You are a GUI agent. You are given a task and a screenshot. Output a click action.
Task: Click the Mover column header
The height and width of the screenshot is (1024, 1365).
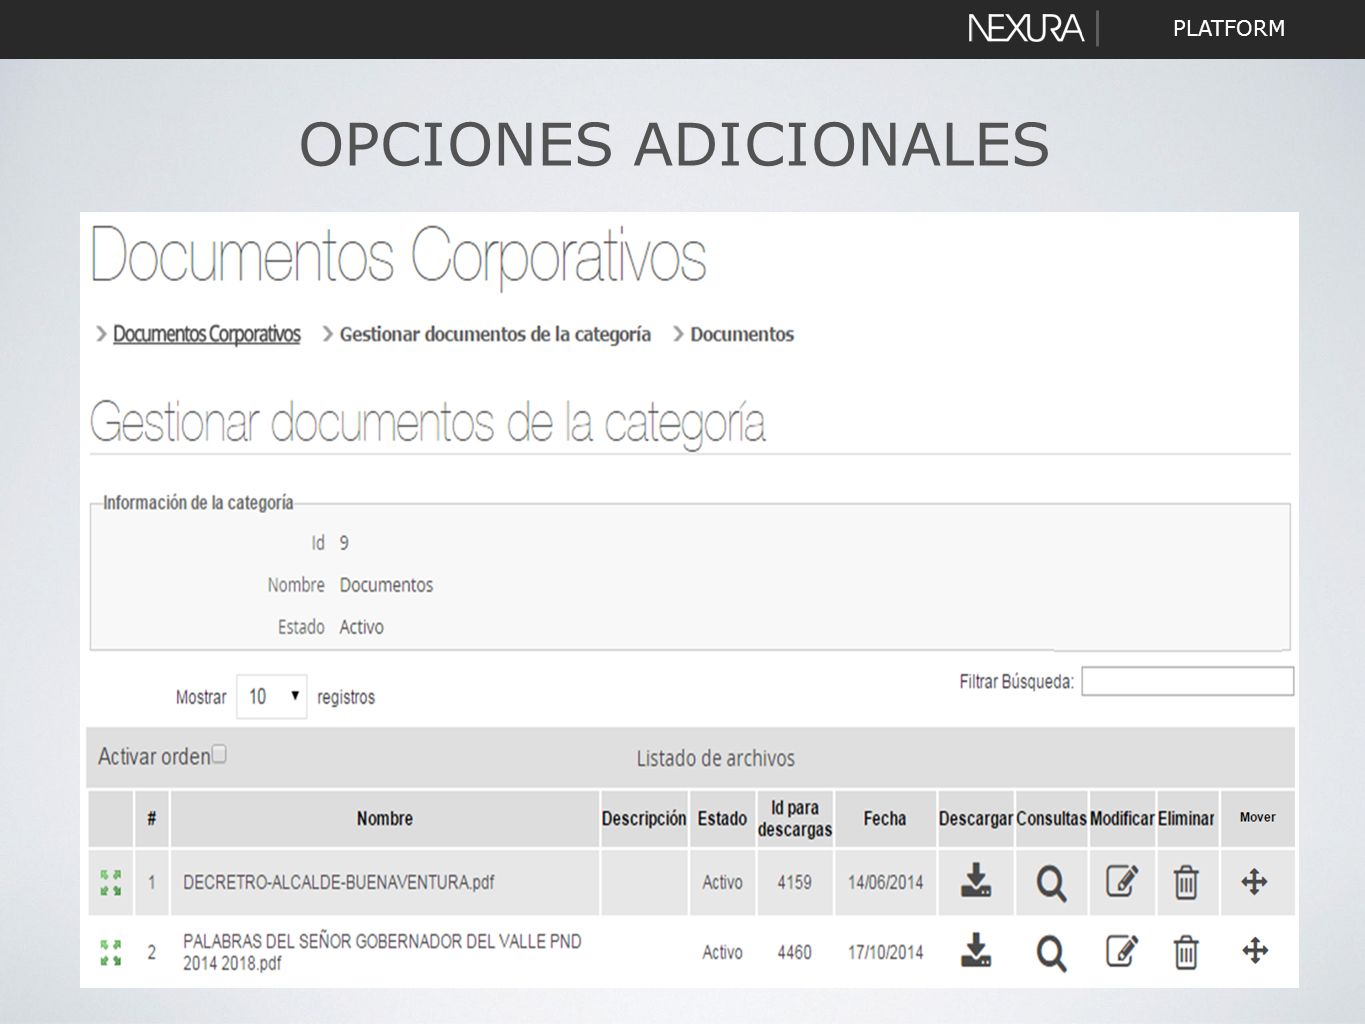(1257, 817)
